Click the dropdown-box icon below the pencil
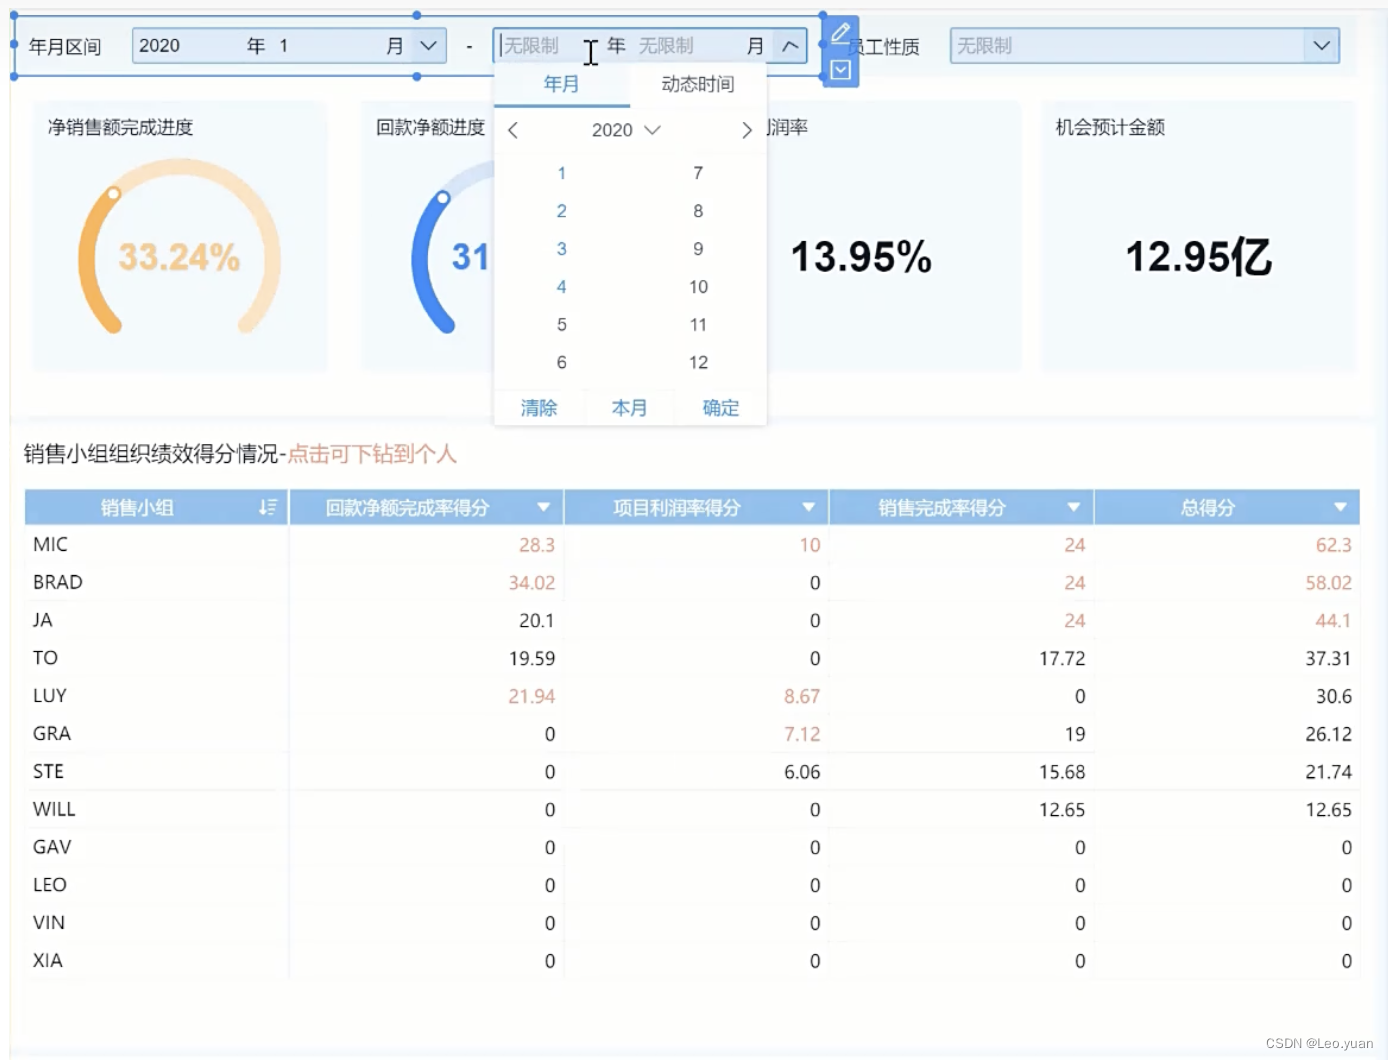The image size is (1388, 1060). pos(840,70)
